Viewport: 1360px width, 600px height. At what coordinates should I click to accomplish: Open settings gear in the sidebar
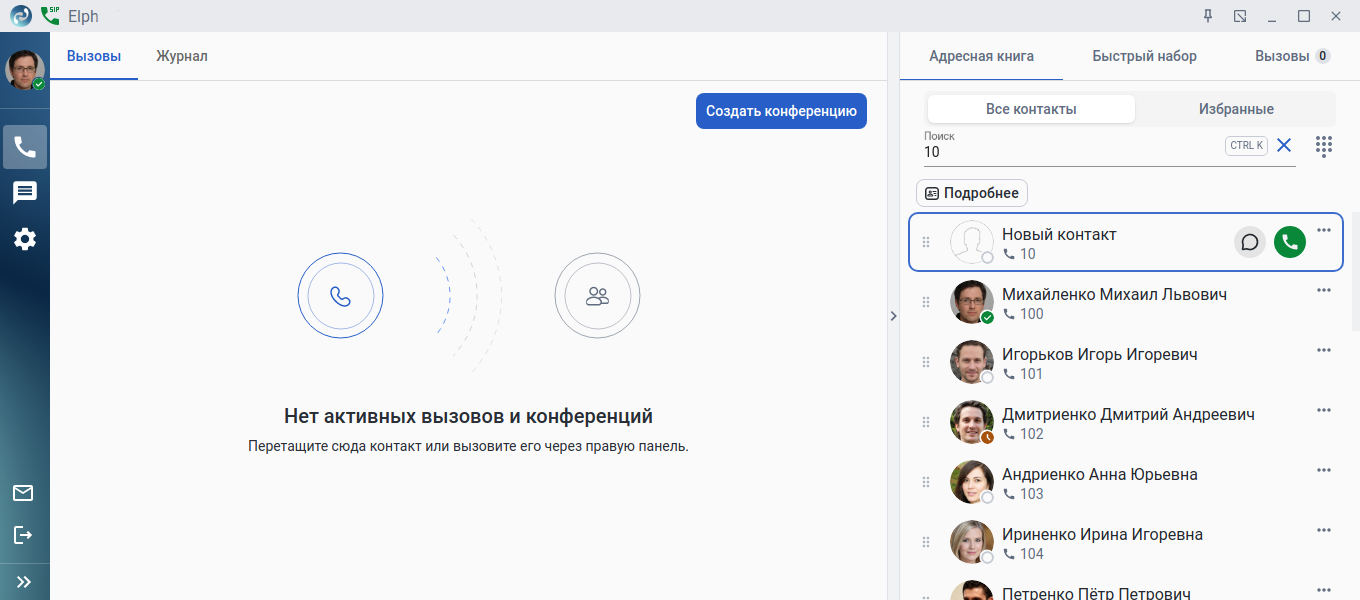(25, 239)
